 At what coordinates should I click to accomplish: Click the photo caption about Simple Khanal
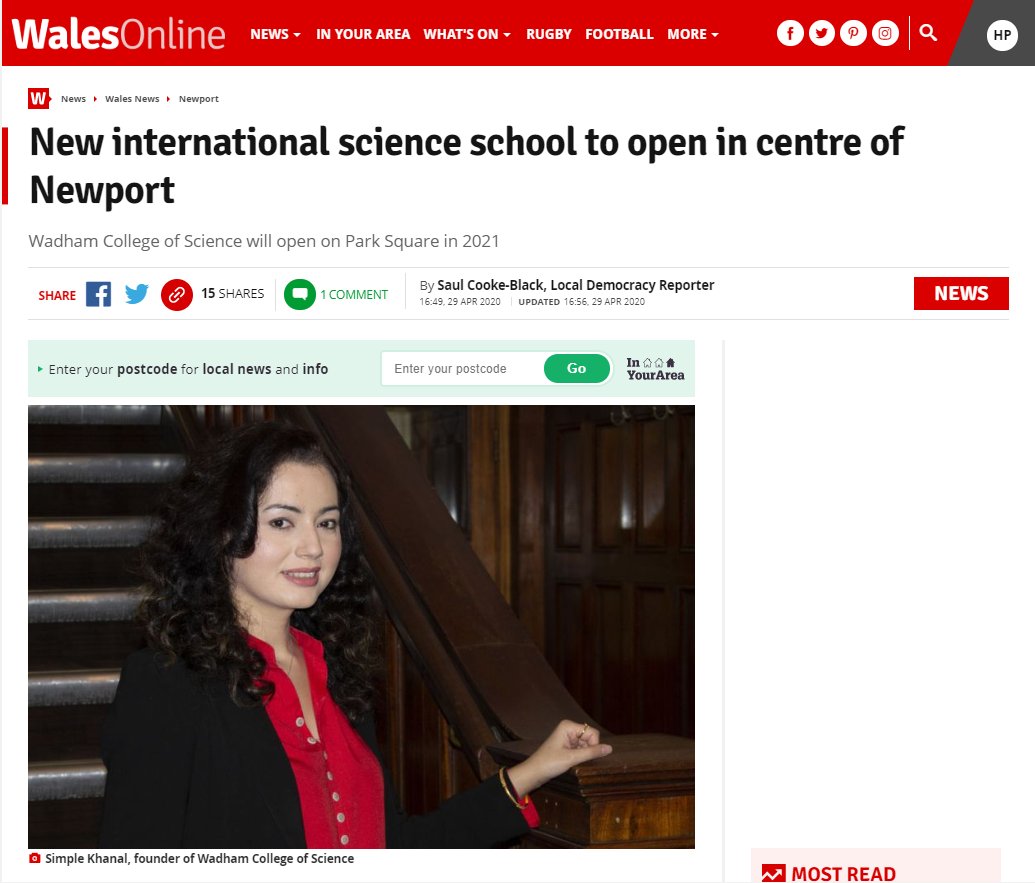199,858
